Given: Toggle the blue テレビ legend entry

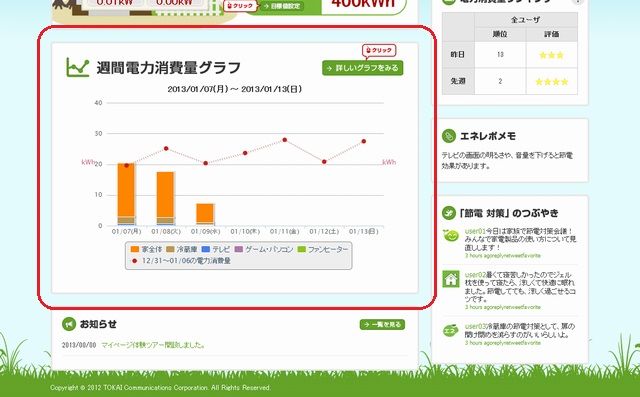Looking at the screenshot, I should point(216,249).
